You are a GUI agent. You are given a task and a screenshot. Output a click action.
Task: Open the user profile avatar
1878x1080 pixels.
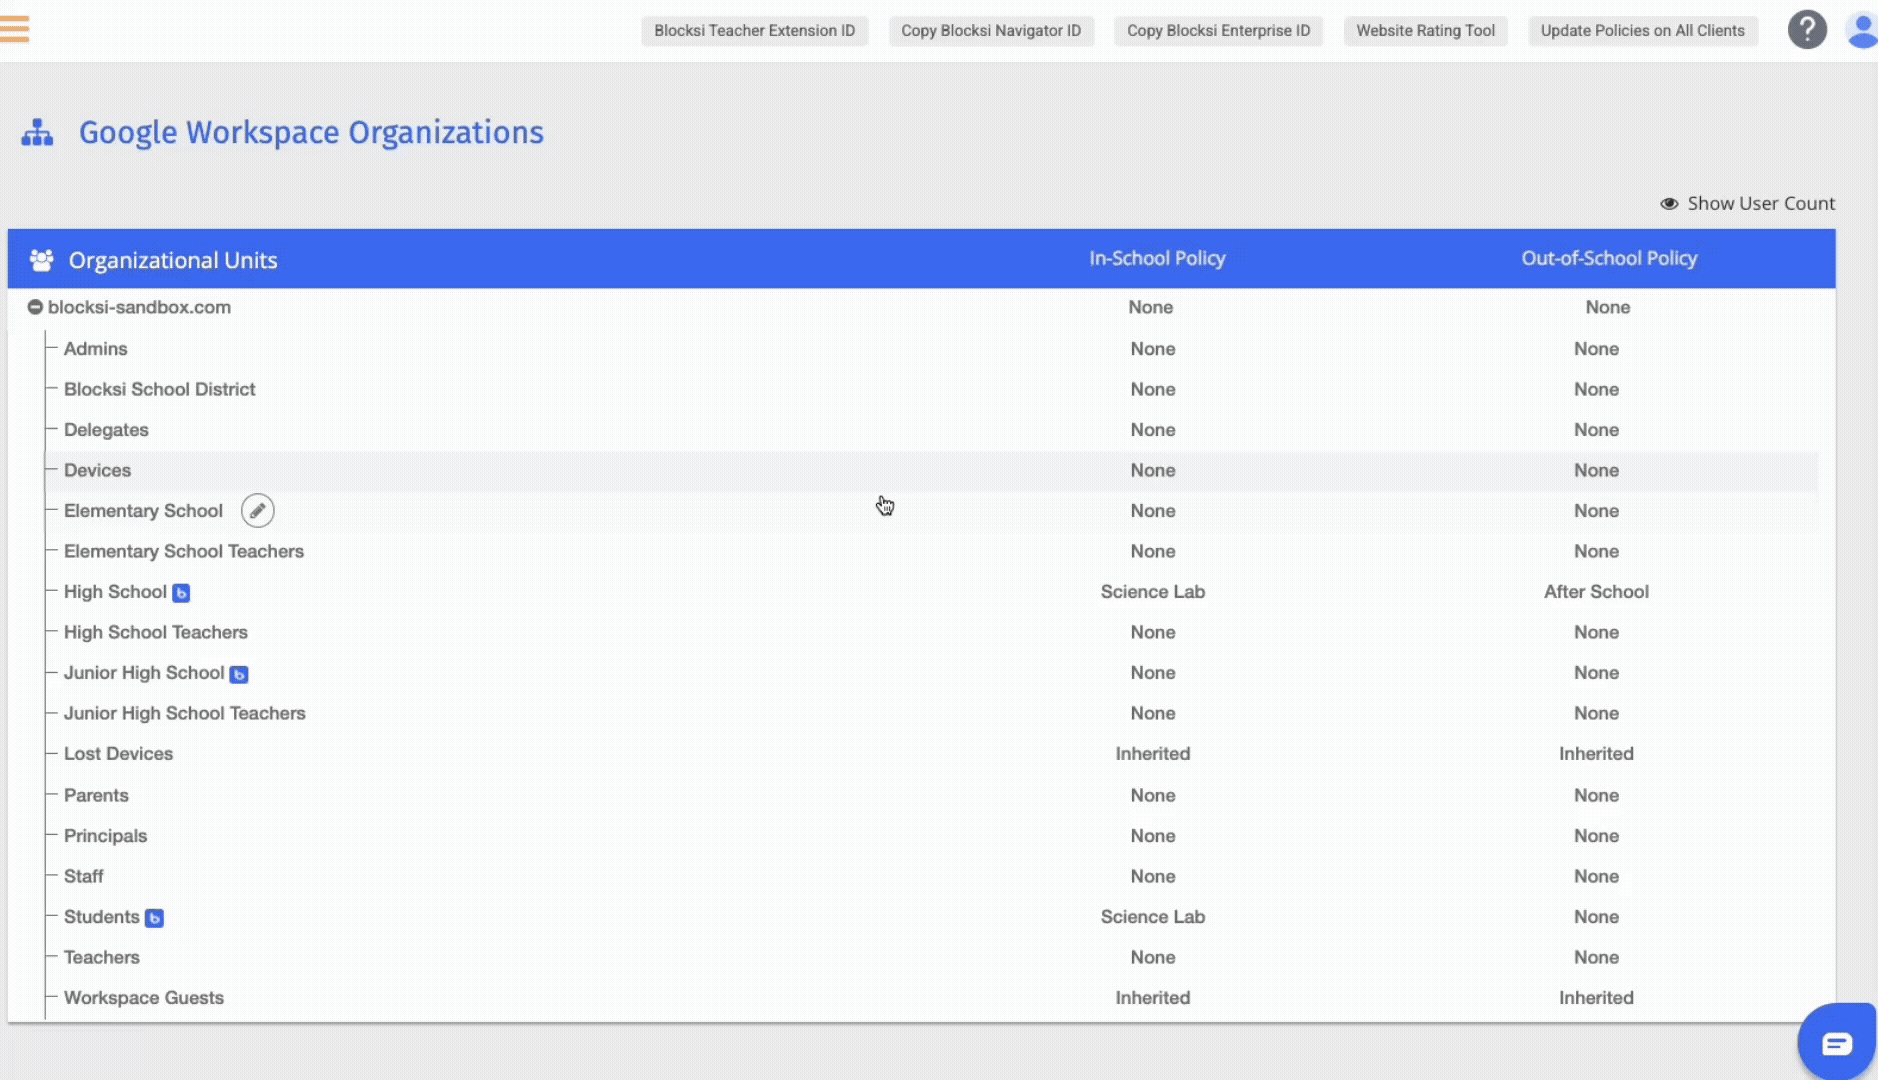coord(1861,30)
